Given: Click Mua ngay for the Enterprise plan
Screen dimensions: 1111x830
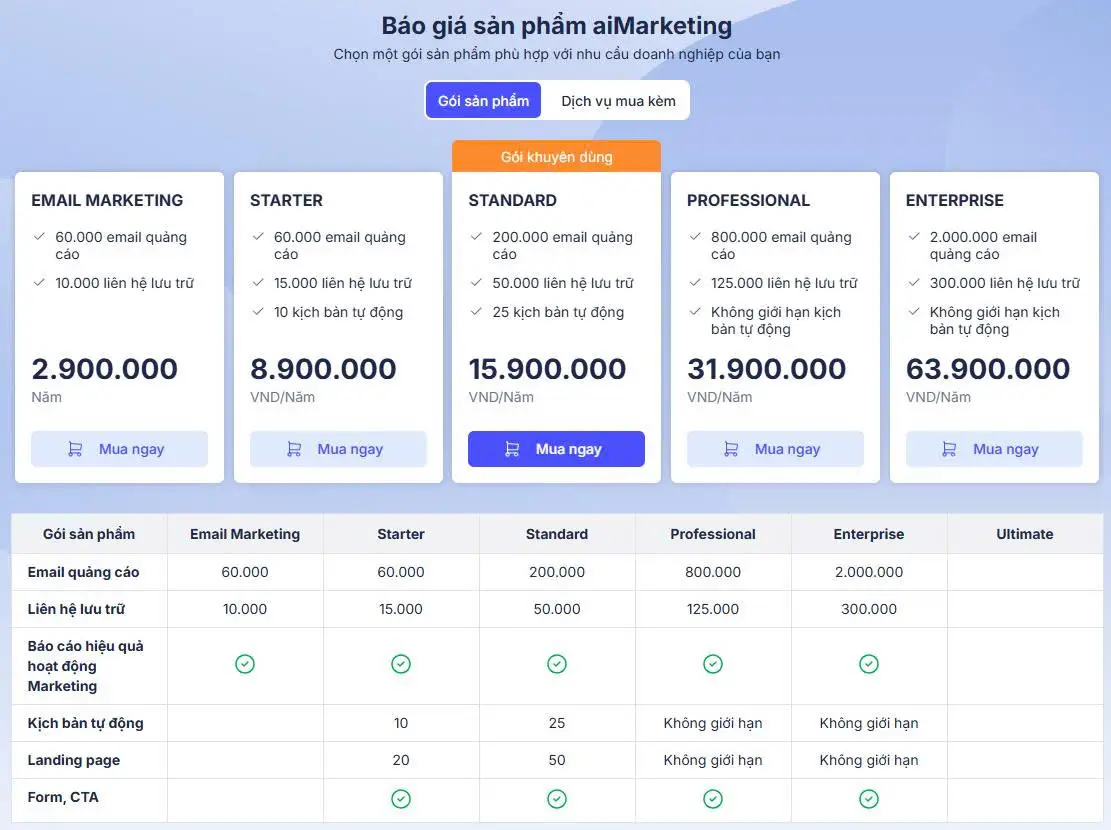Looking at the screenshot, I should [994, 449].
